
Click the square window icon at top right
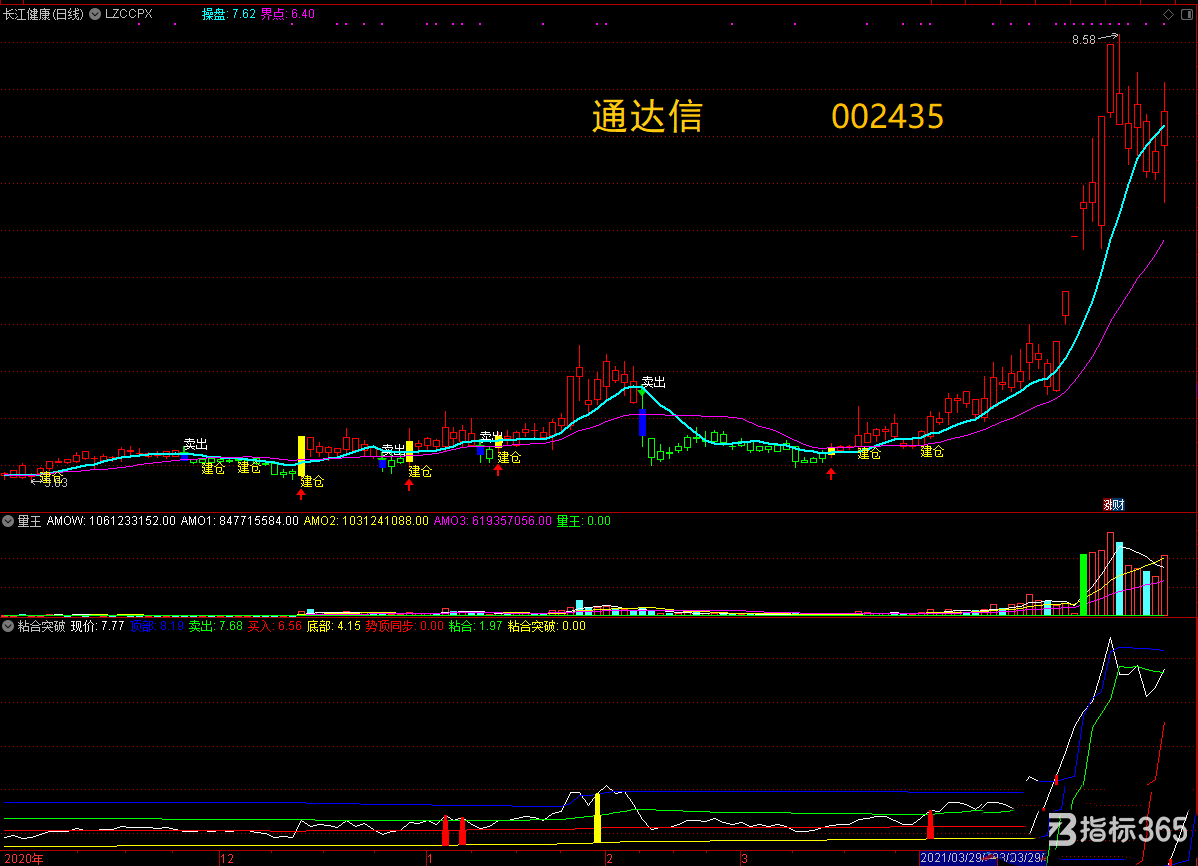coord(1187,15)
